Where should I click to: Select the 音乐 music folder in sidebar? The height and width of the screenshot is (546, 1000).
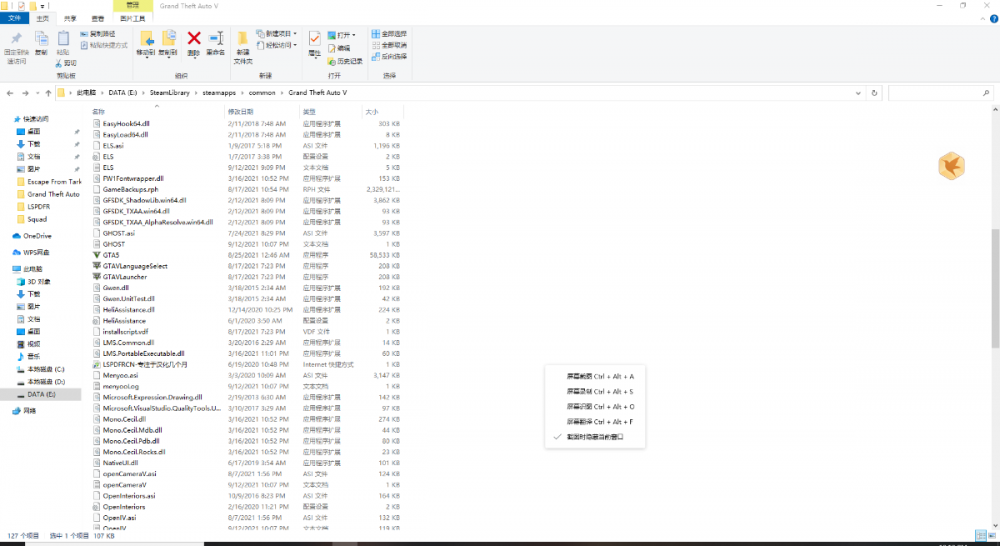29,357
